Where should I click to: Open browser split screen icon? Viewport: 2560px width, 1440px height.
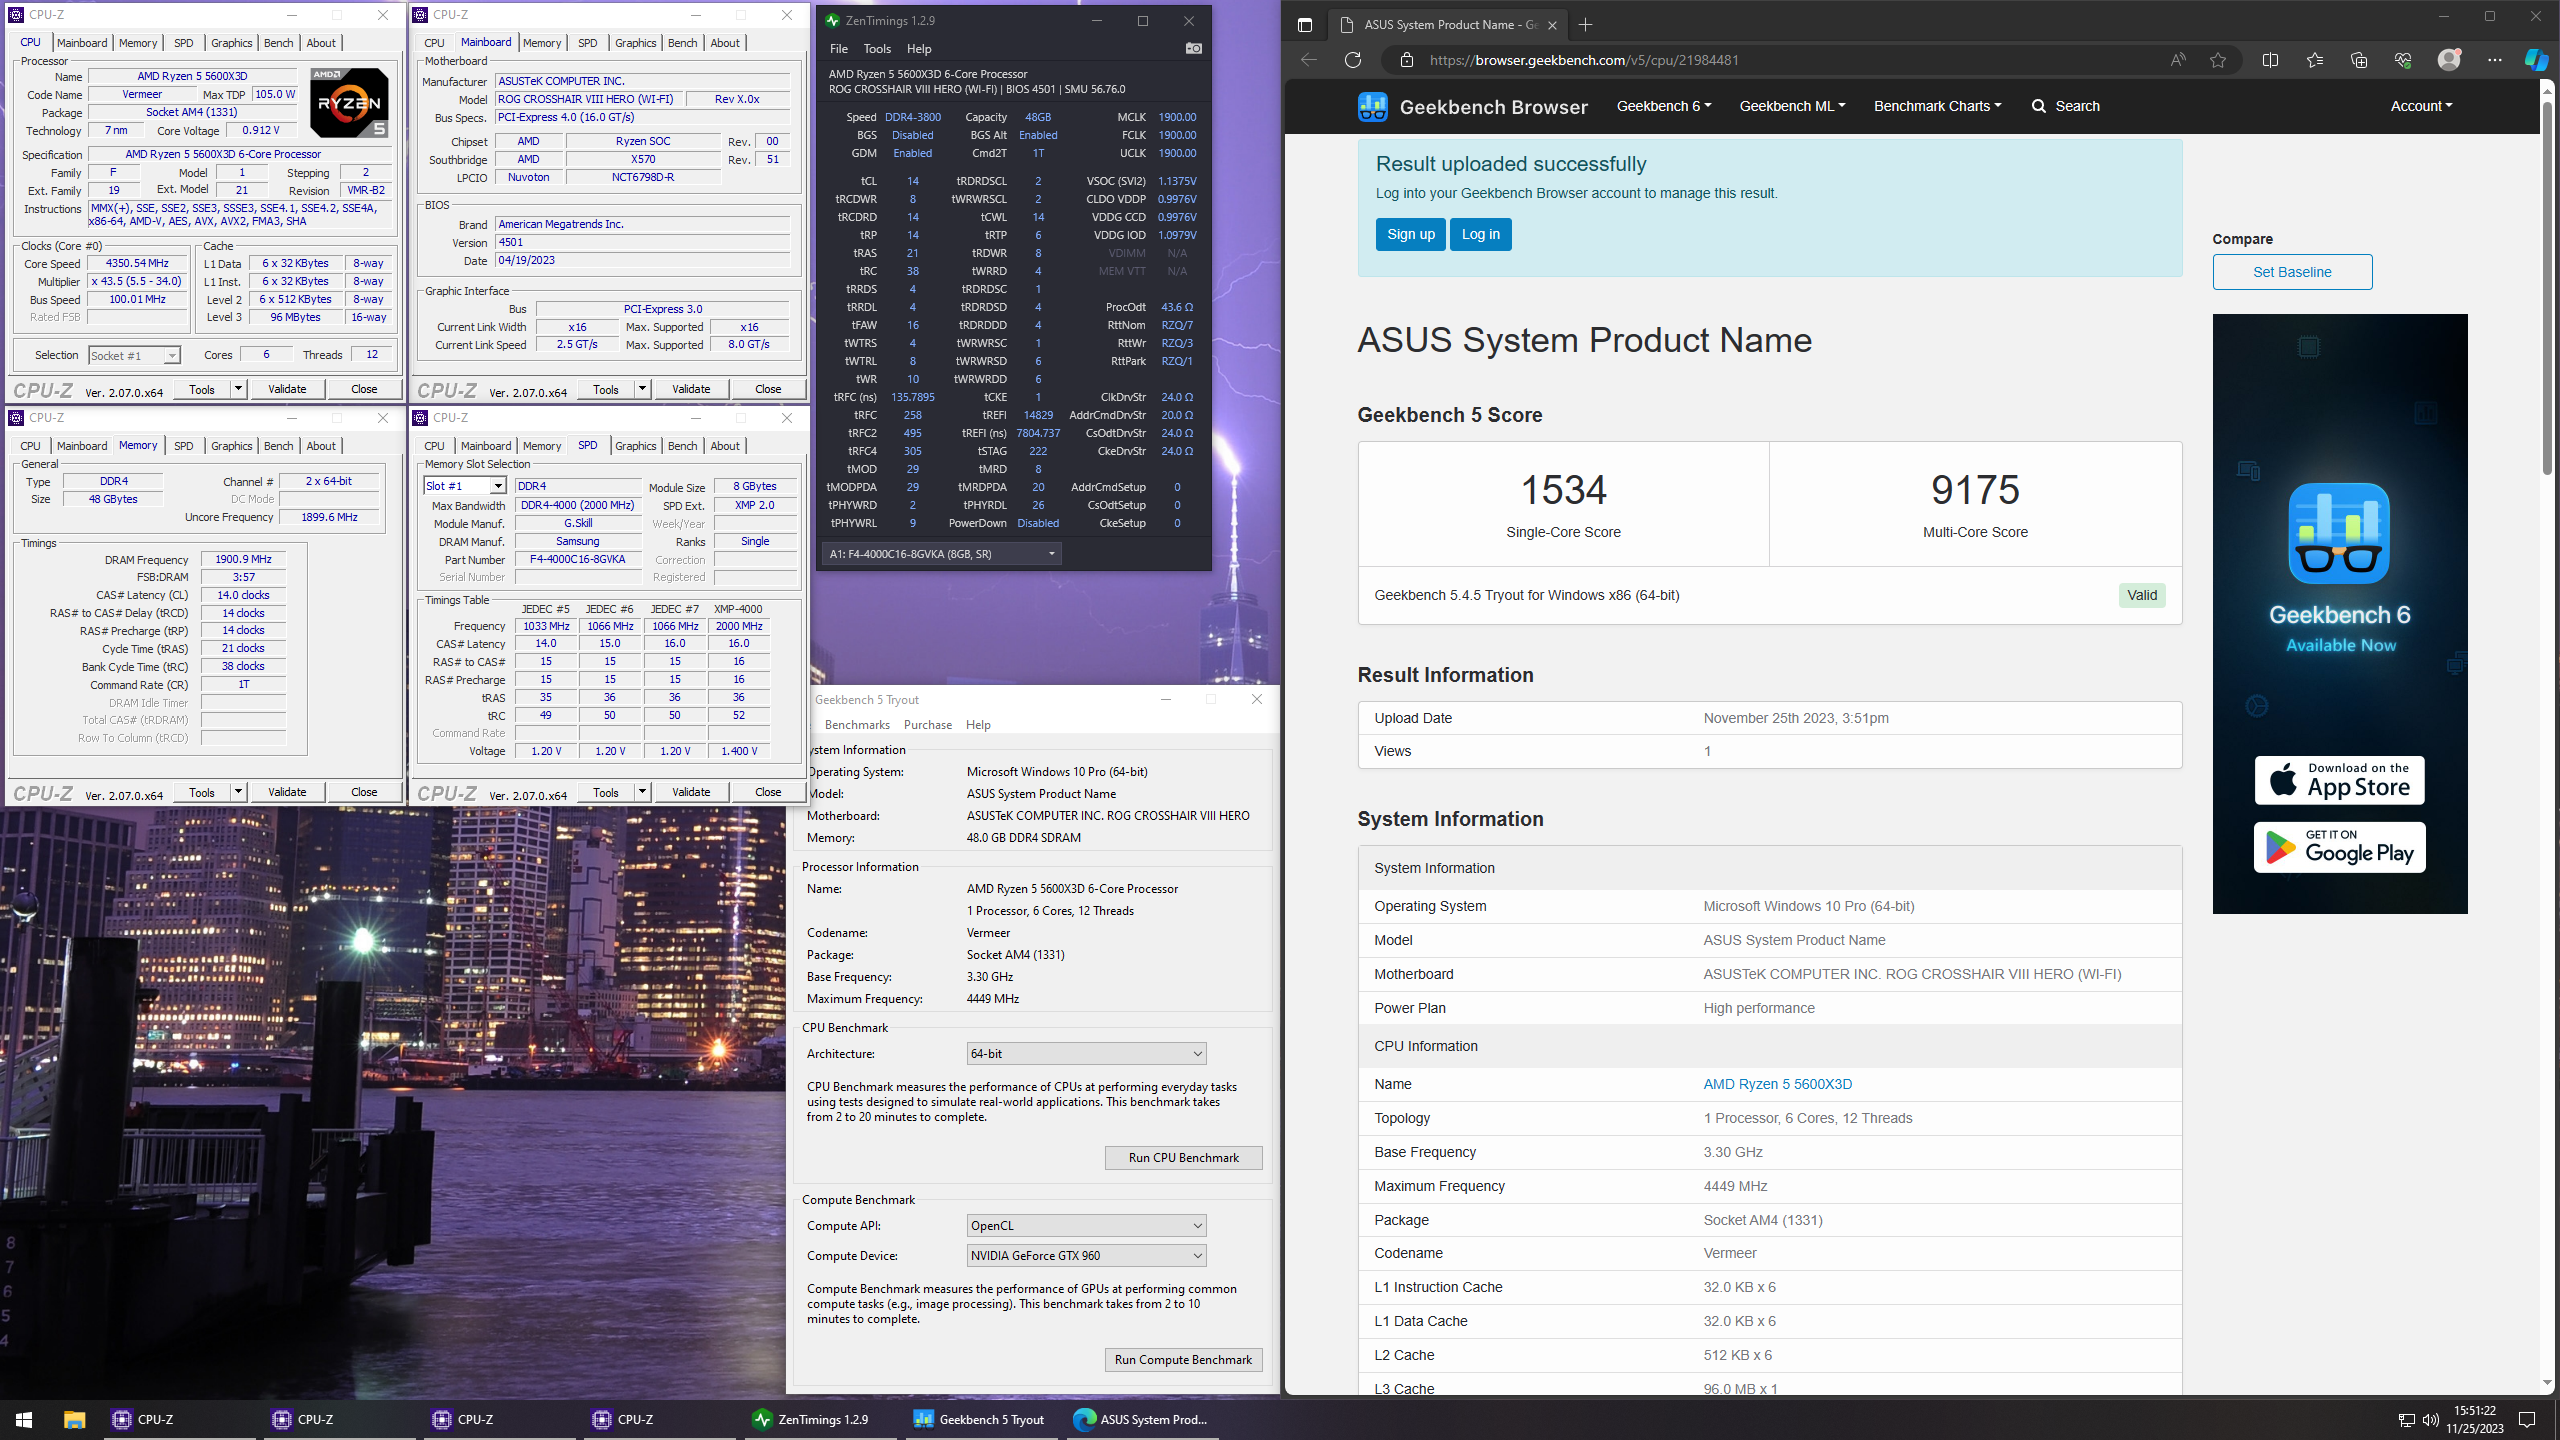(2270, 60)
